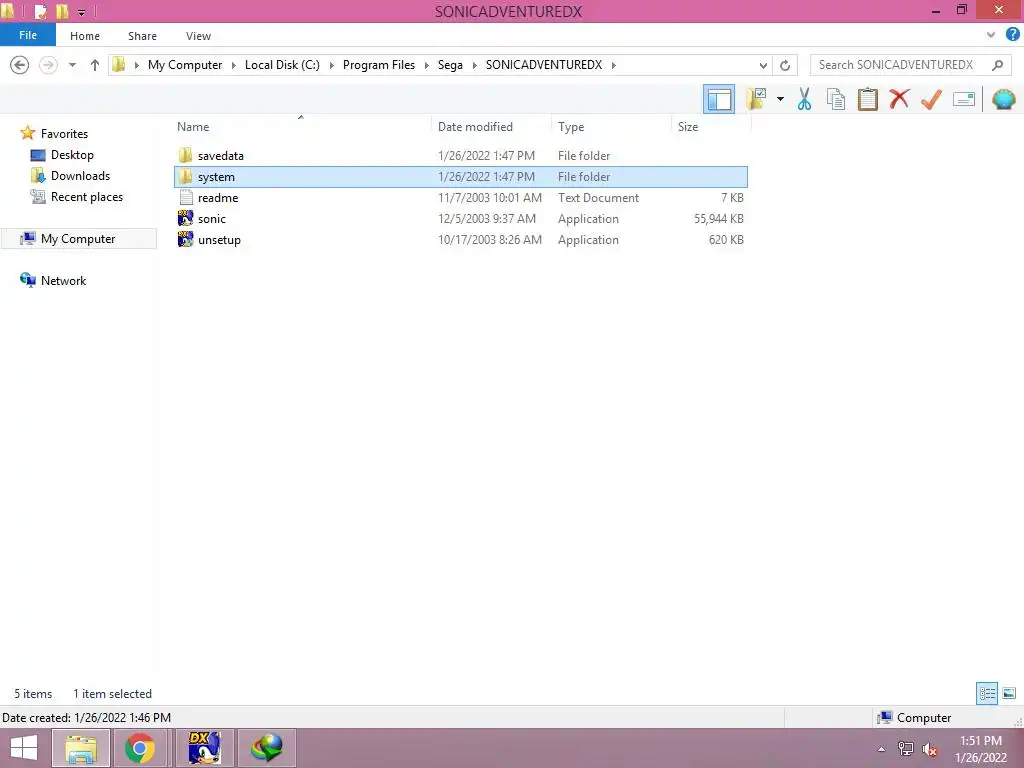The image size is (1024, 768).
Task: Expand the ribbon with the chevron
Action: (991, 35)
